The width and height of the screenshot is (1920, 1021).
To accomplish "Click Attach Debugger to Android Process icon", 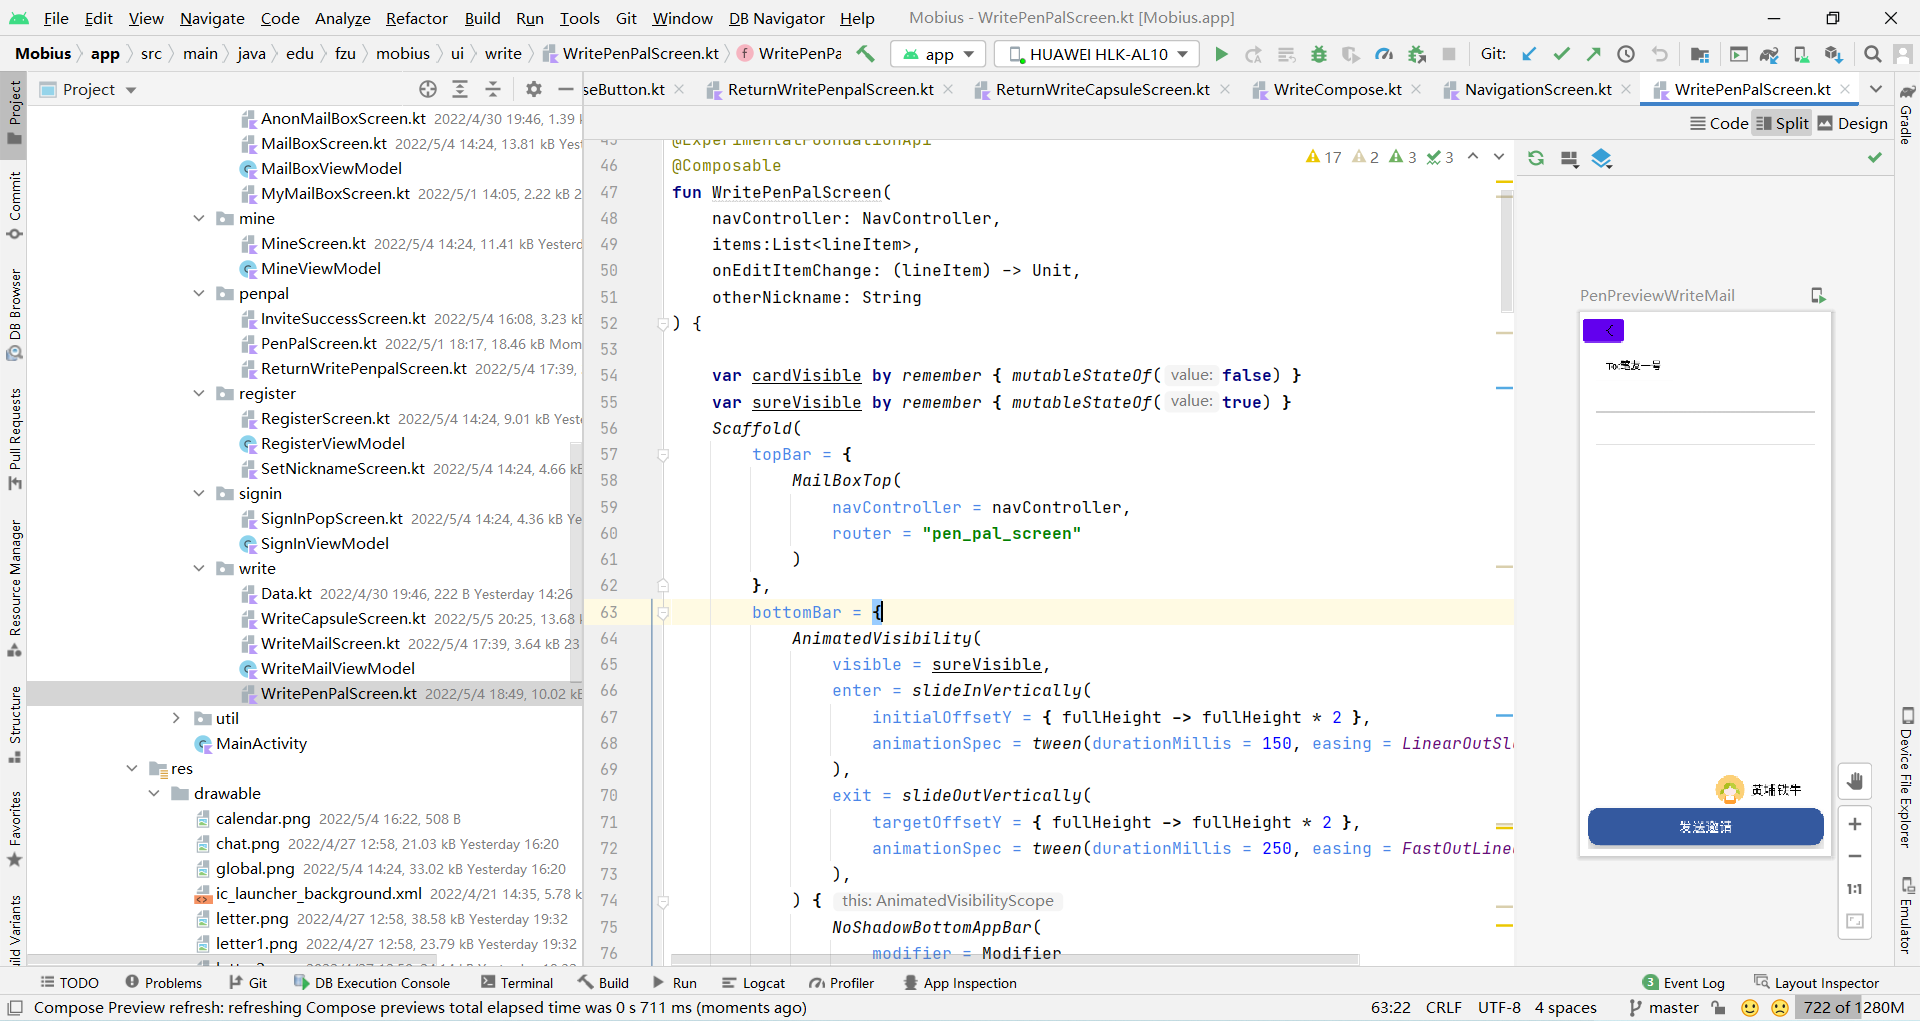I will click(x=1417, y=54).
